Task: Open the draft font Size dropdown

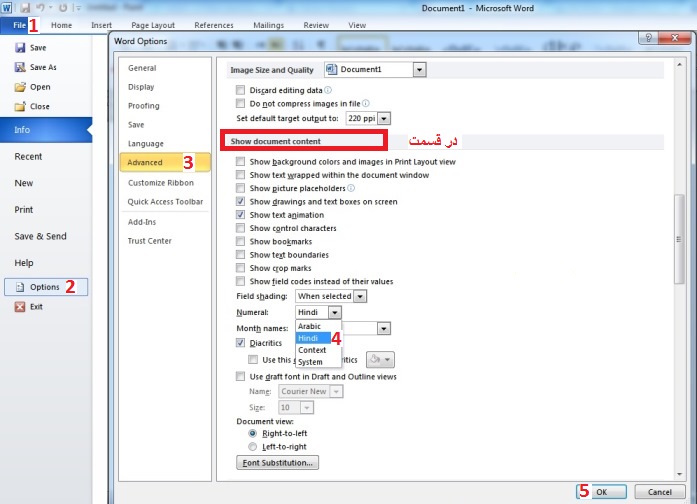Action: coord(307,408)
